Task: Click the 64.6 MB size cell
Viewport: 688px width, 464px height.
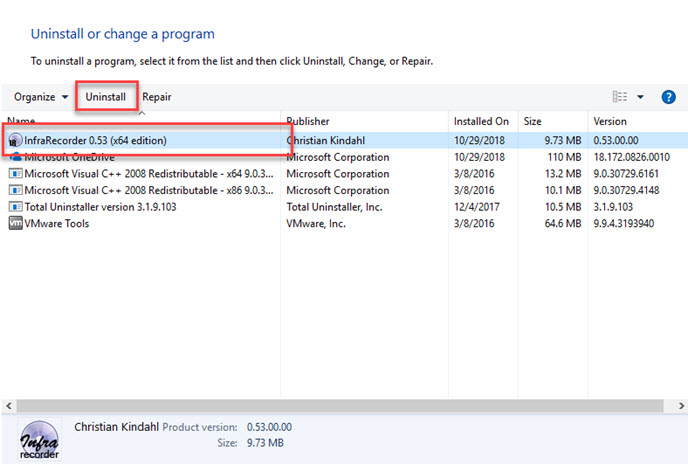Action: (563, 223)
